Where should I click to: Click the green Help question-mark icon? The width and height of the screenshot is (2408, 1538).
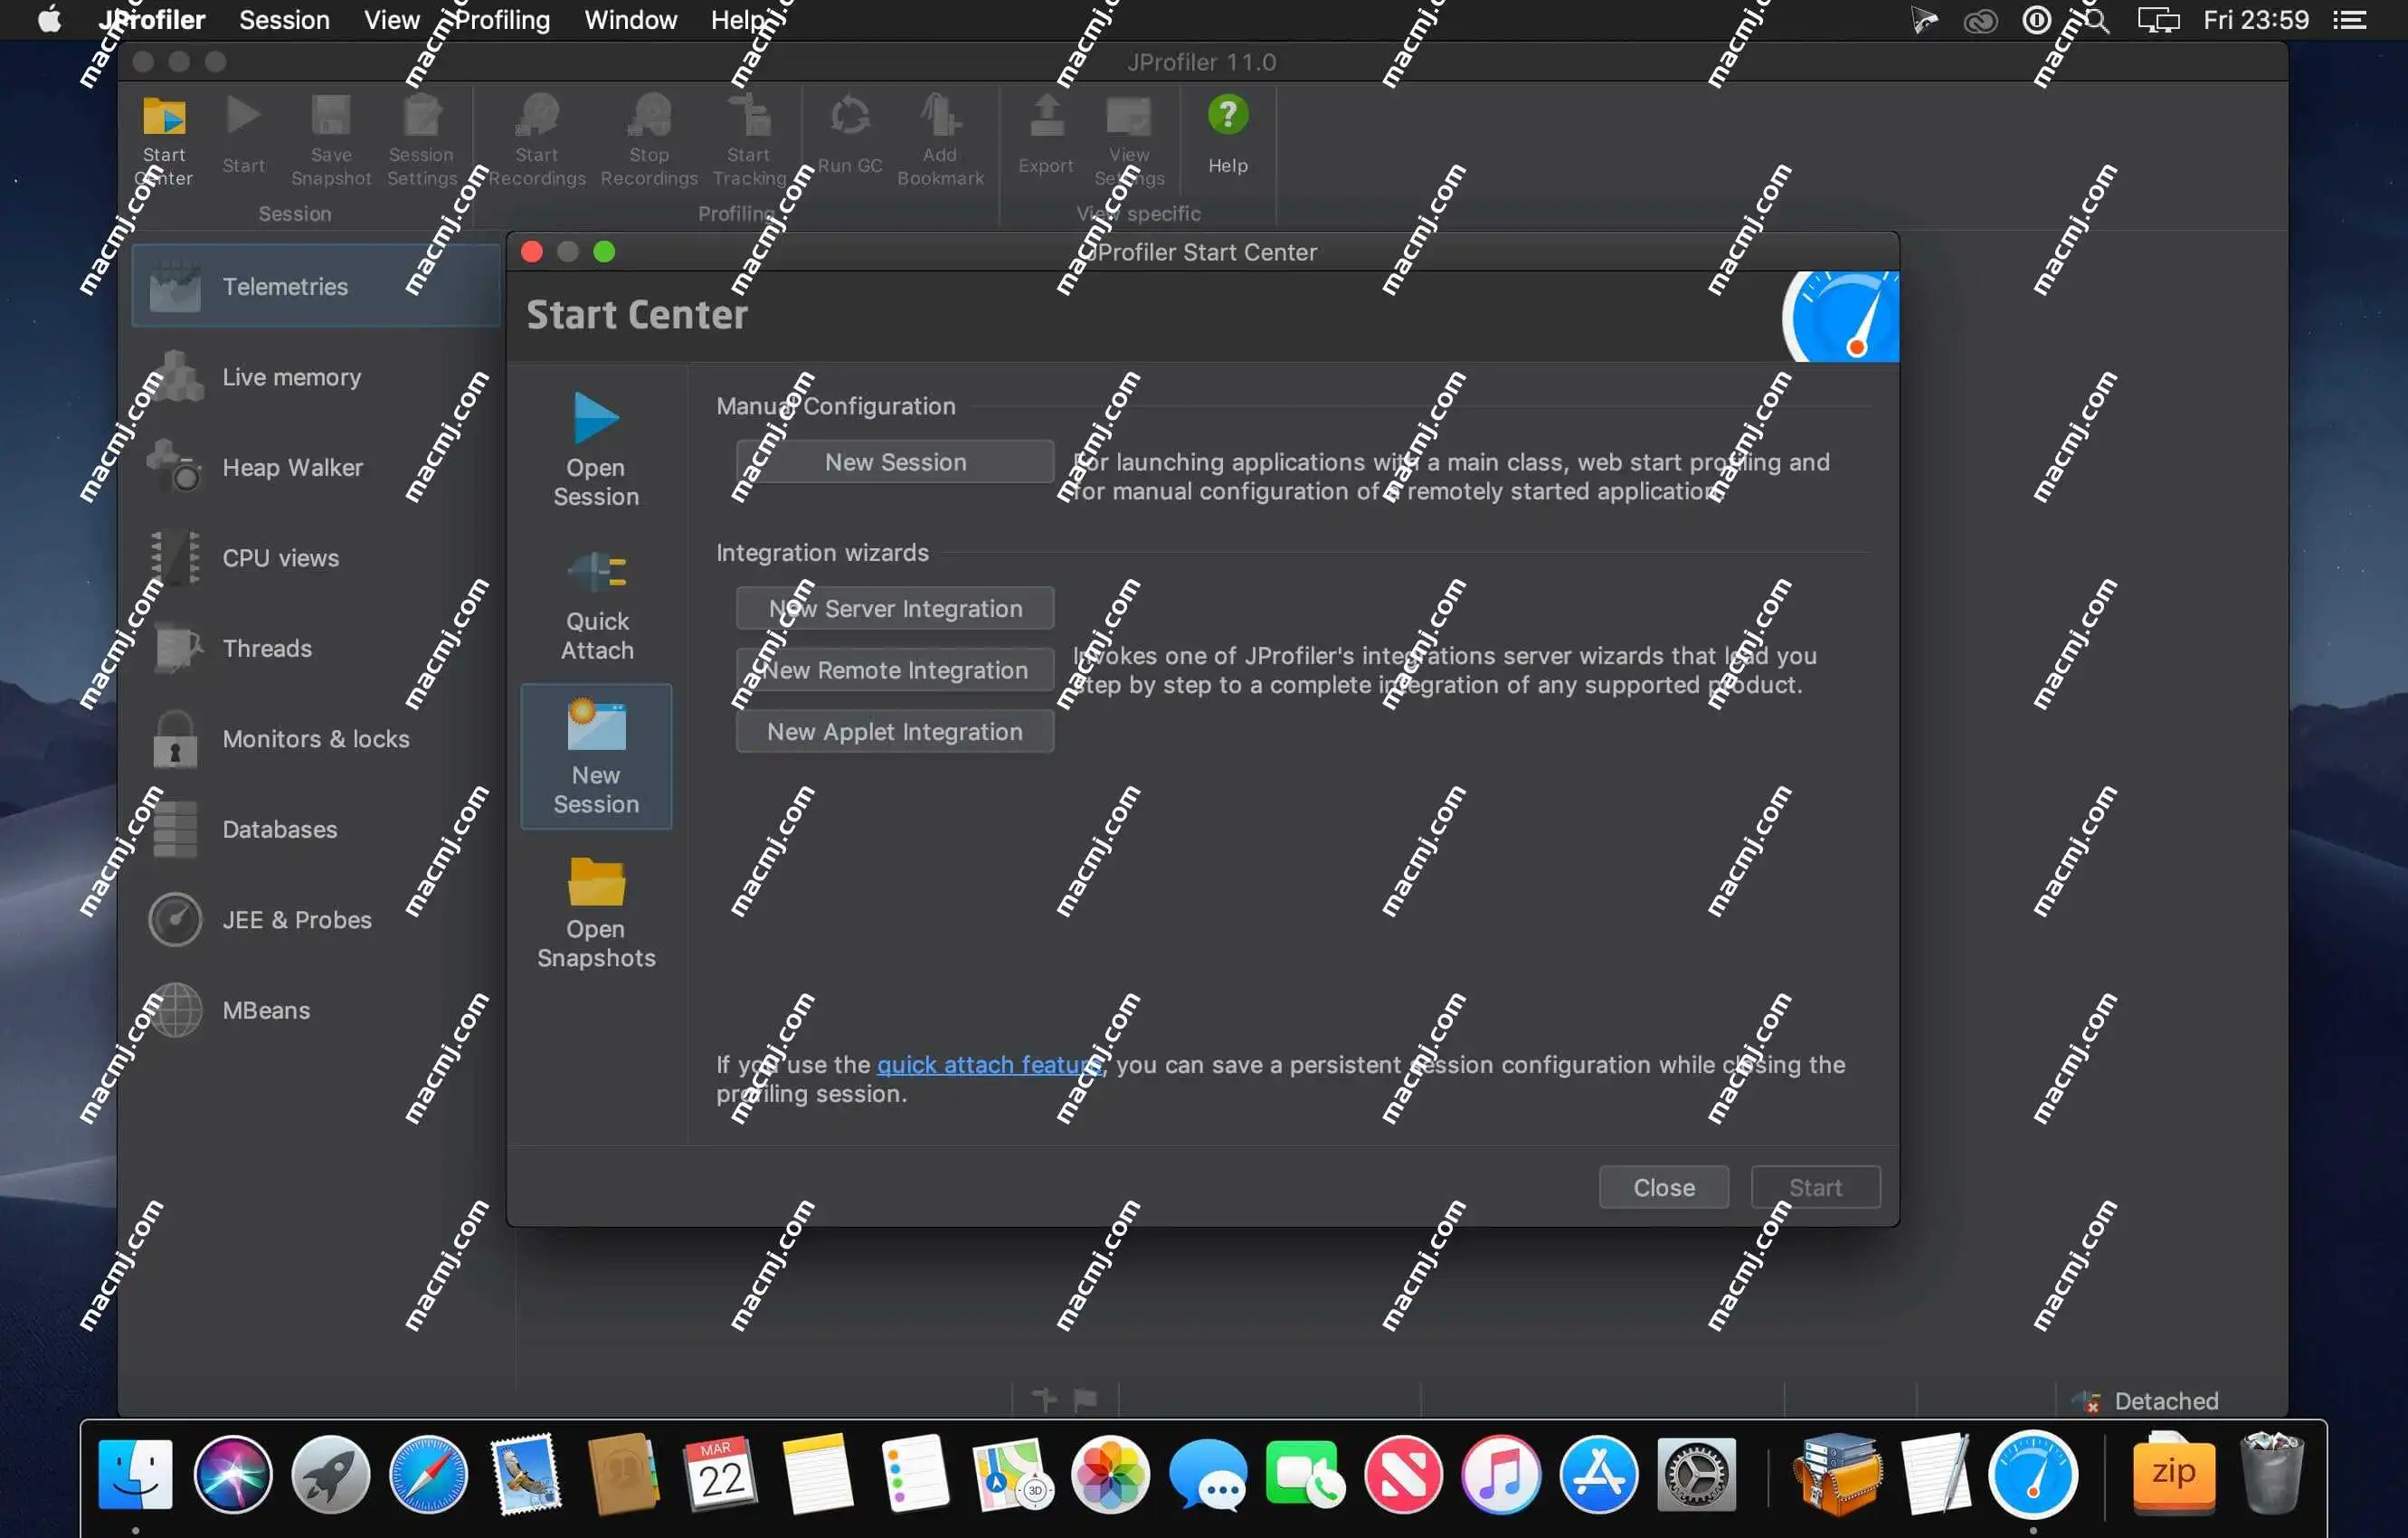click(1228, 115)
